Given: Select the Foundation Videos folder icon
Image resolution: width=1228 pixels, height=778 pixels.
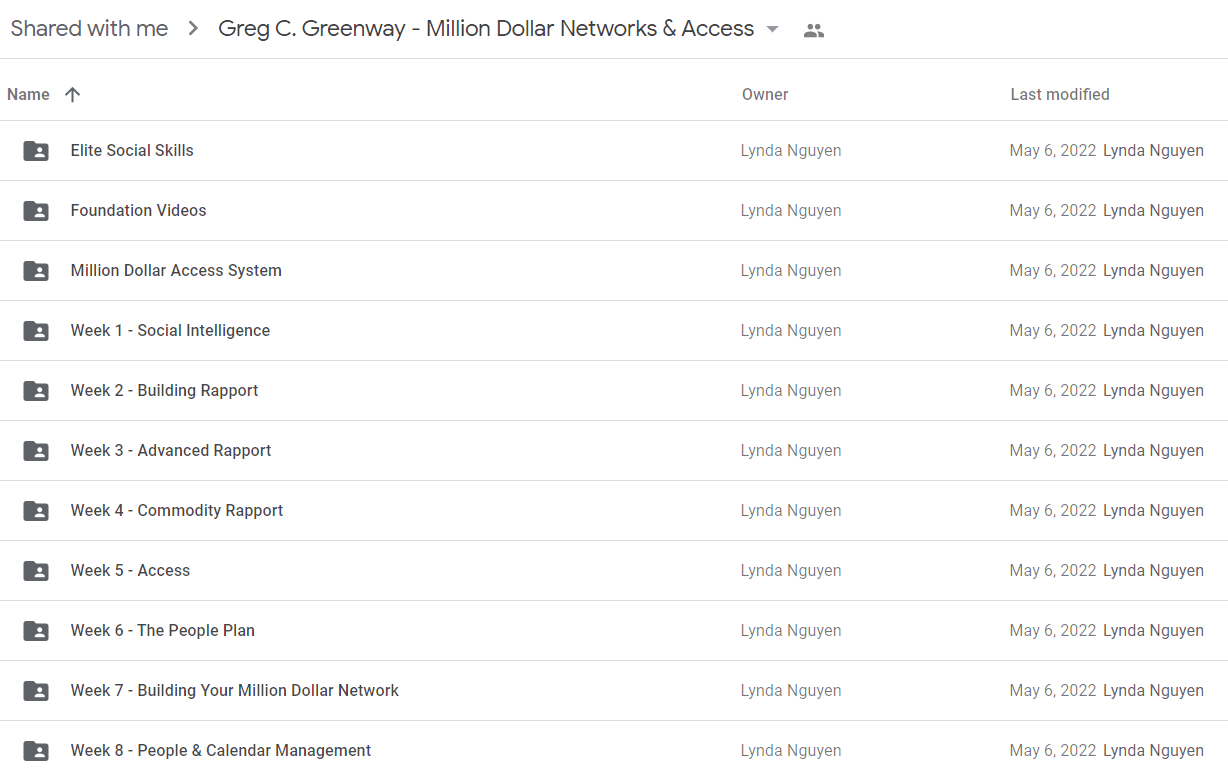Looking at the screenshot, I should click(36, 211).
